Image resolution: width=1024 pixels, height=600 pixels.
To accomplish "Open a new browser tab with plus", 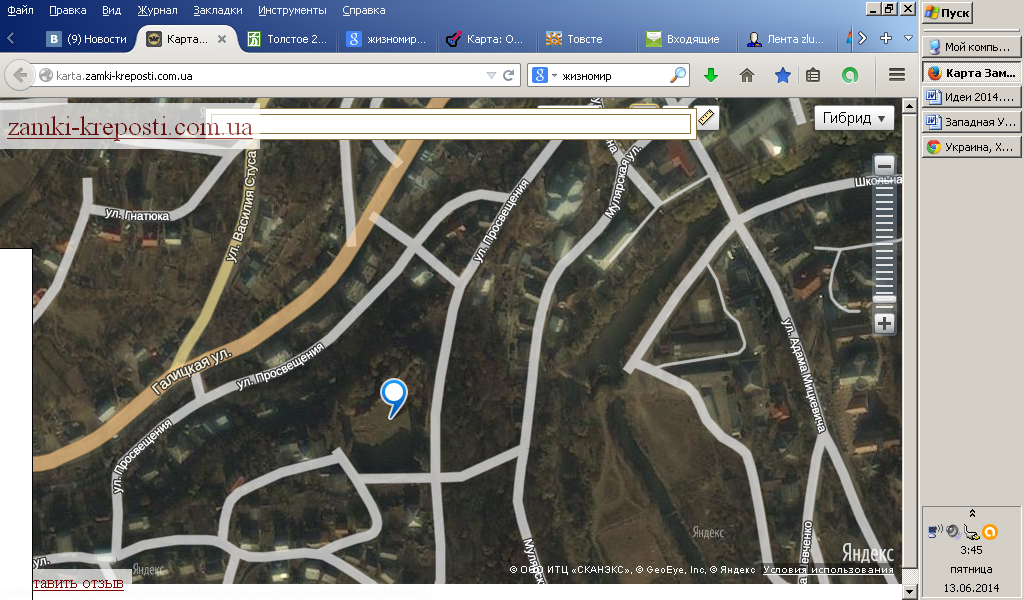I will pyautogui.click(x=886, y=39).
